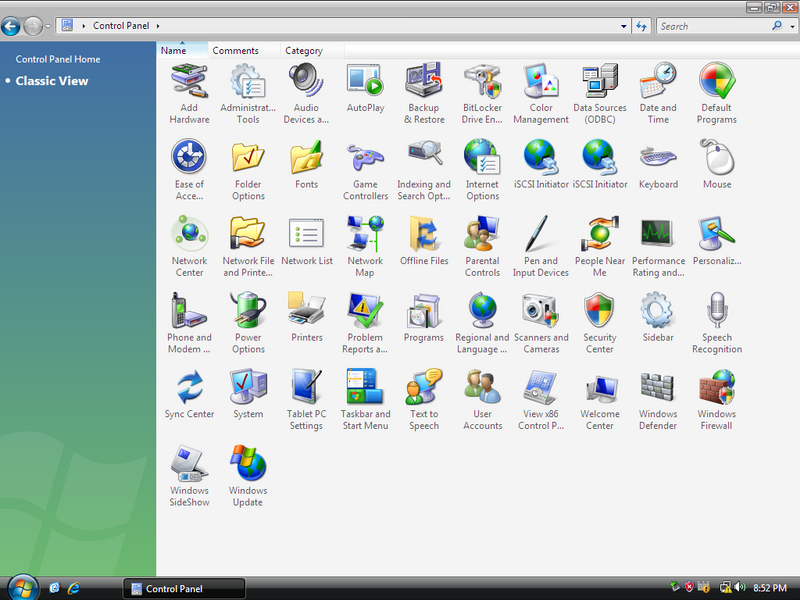Open Speech Recognition options
Image resolution: width=800 pixels, height=600 pixels.
click(x=716, y=311)
